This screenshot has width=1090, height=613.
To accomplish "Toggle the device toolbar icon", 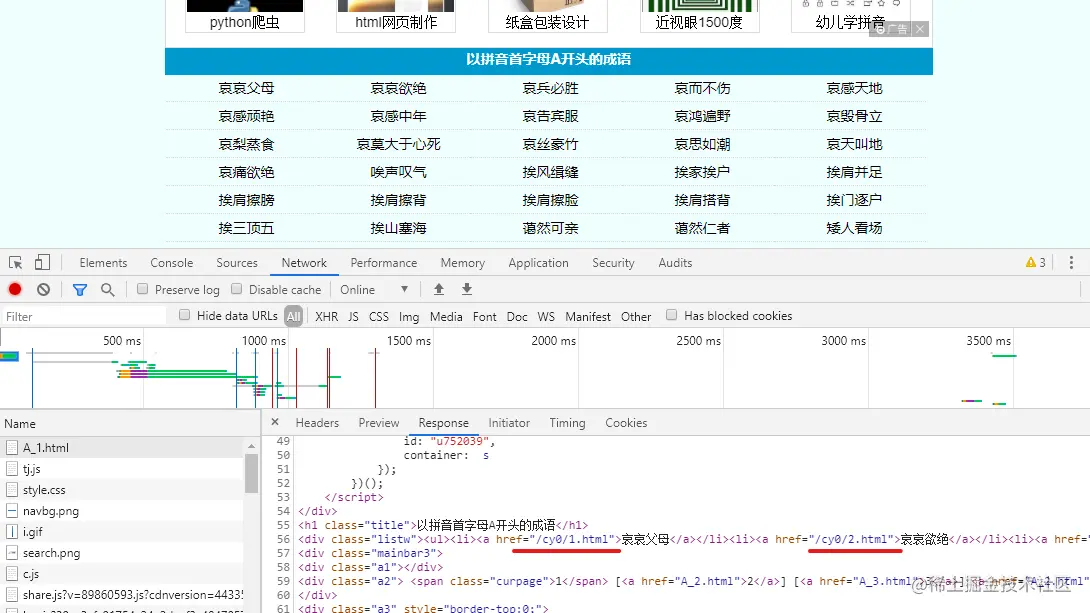I will [42, 262].
